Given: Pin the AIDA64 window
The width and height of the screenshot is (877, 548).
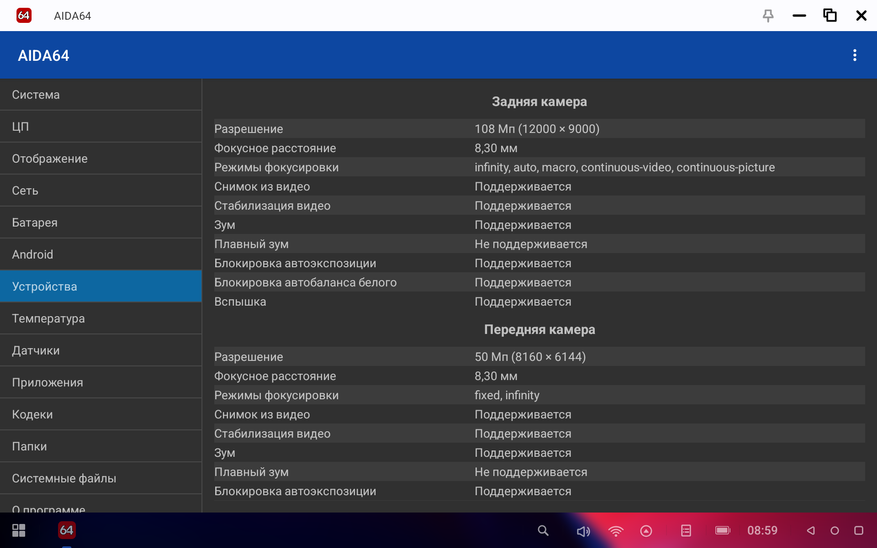Looking at the screenshot, I should point(768,16).
